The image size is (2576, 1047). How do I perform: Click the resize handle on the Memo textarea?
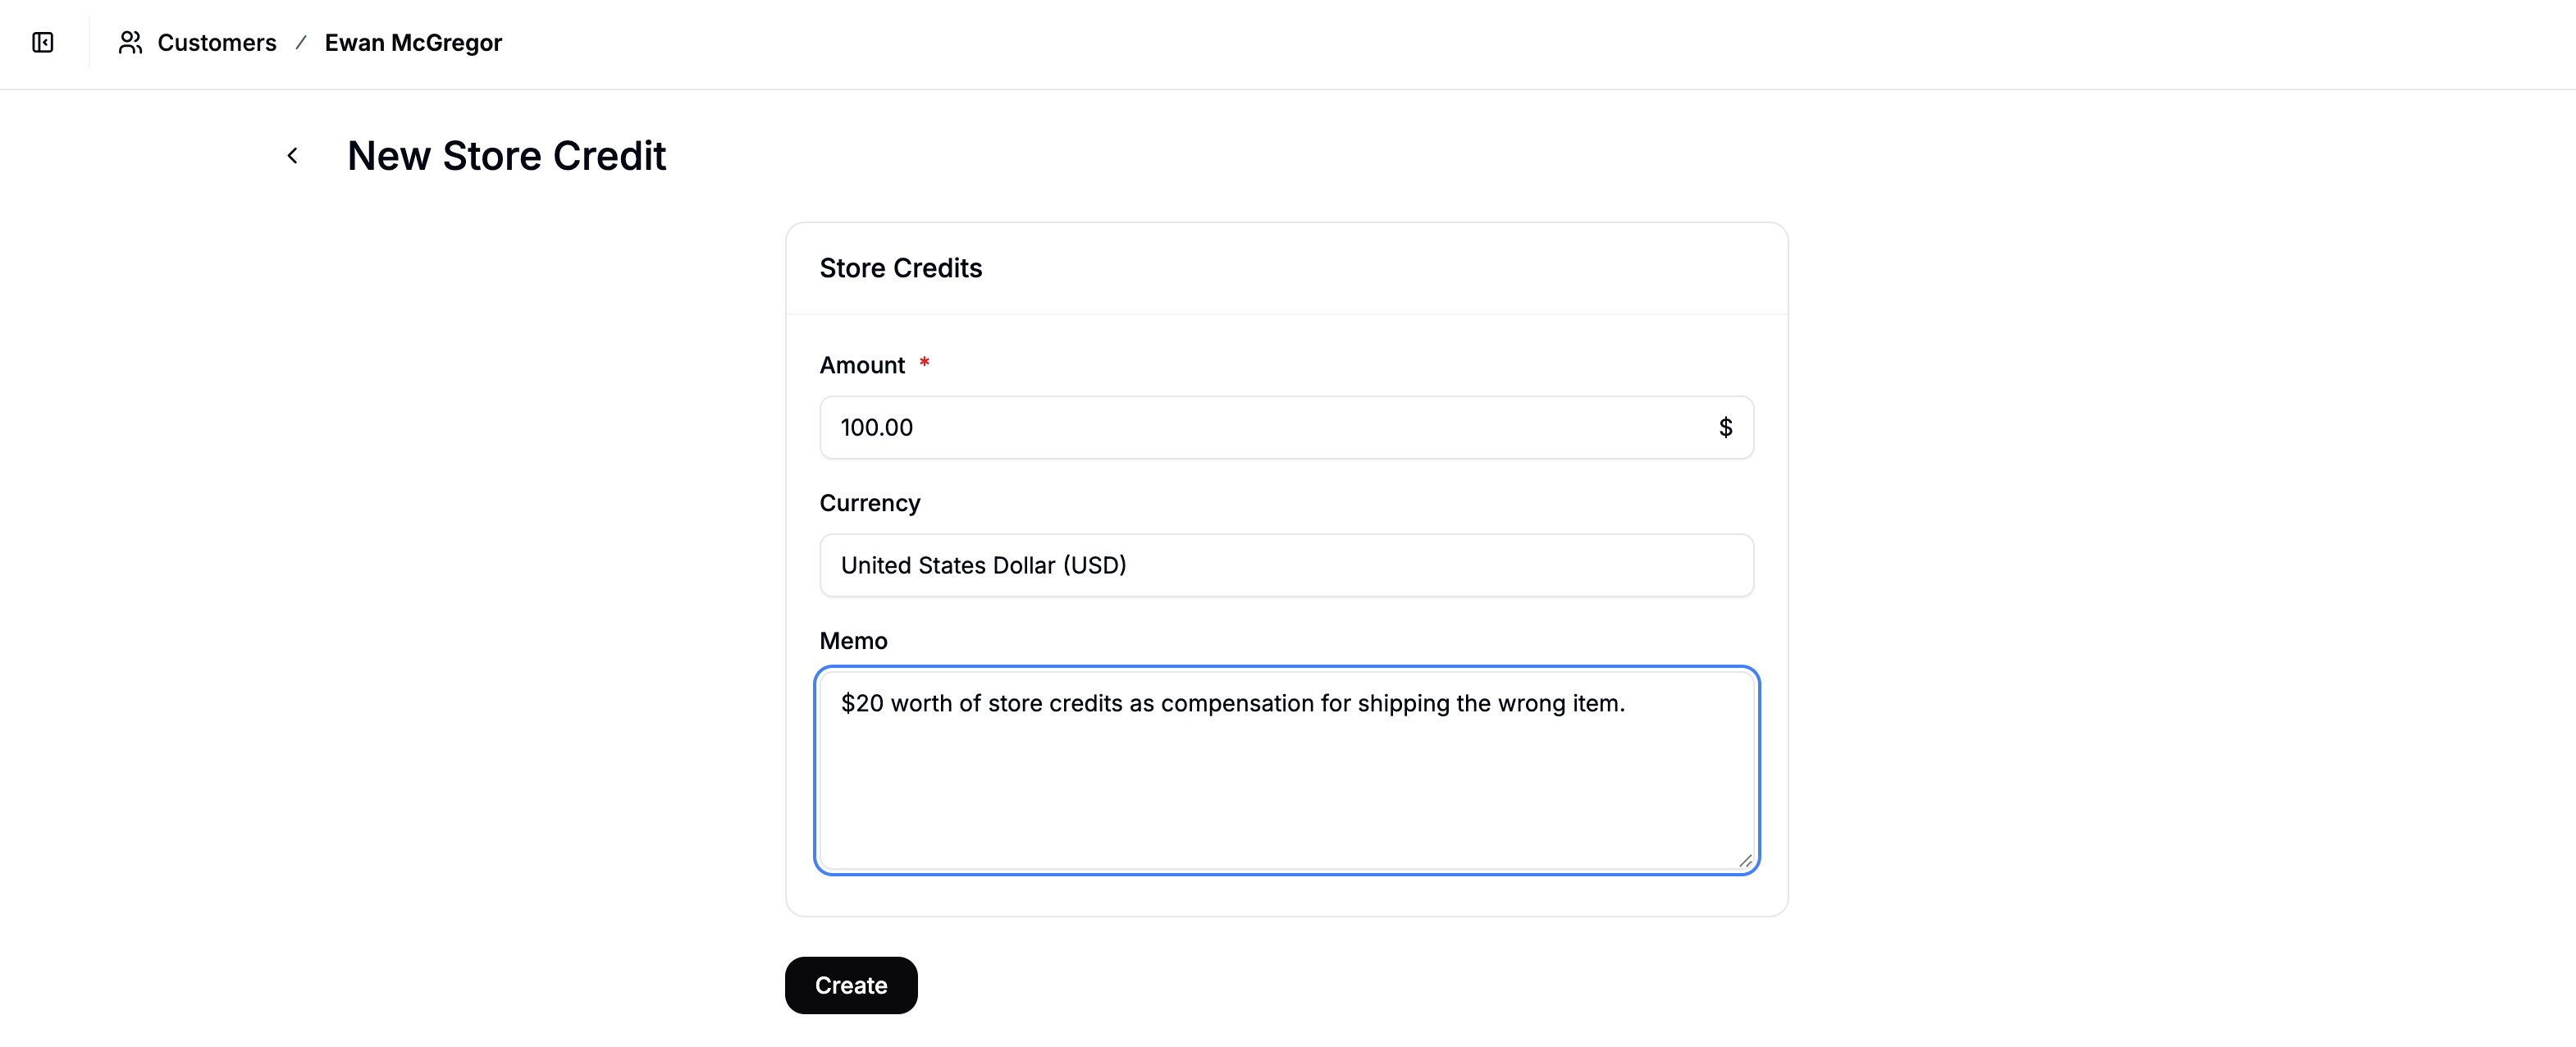(1745, 860)
